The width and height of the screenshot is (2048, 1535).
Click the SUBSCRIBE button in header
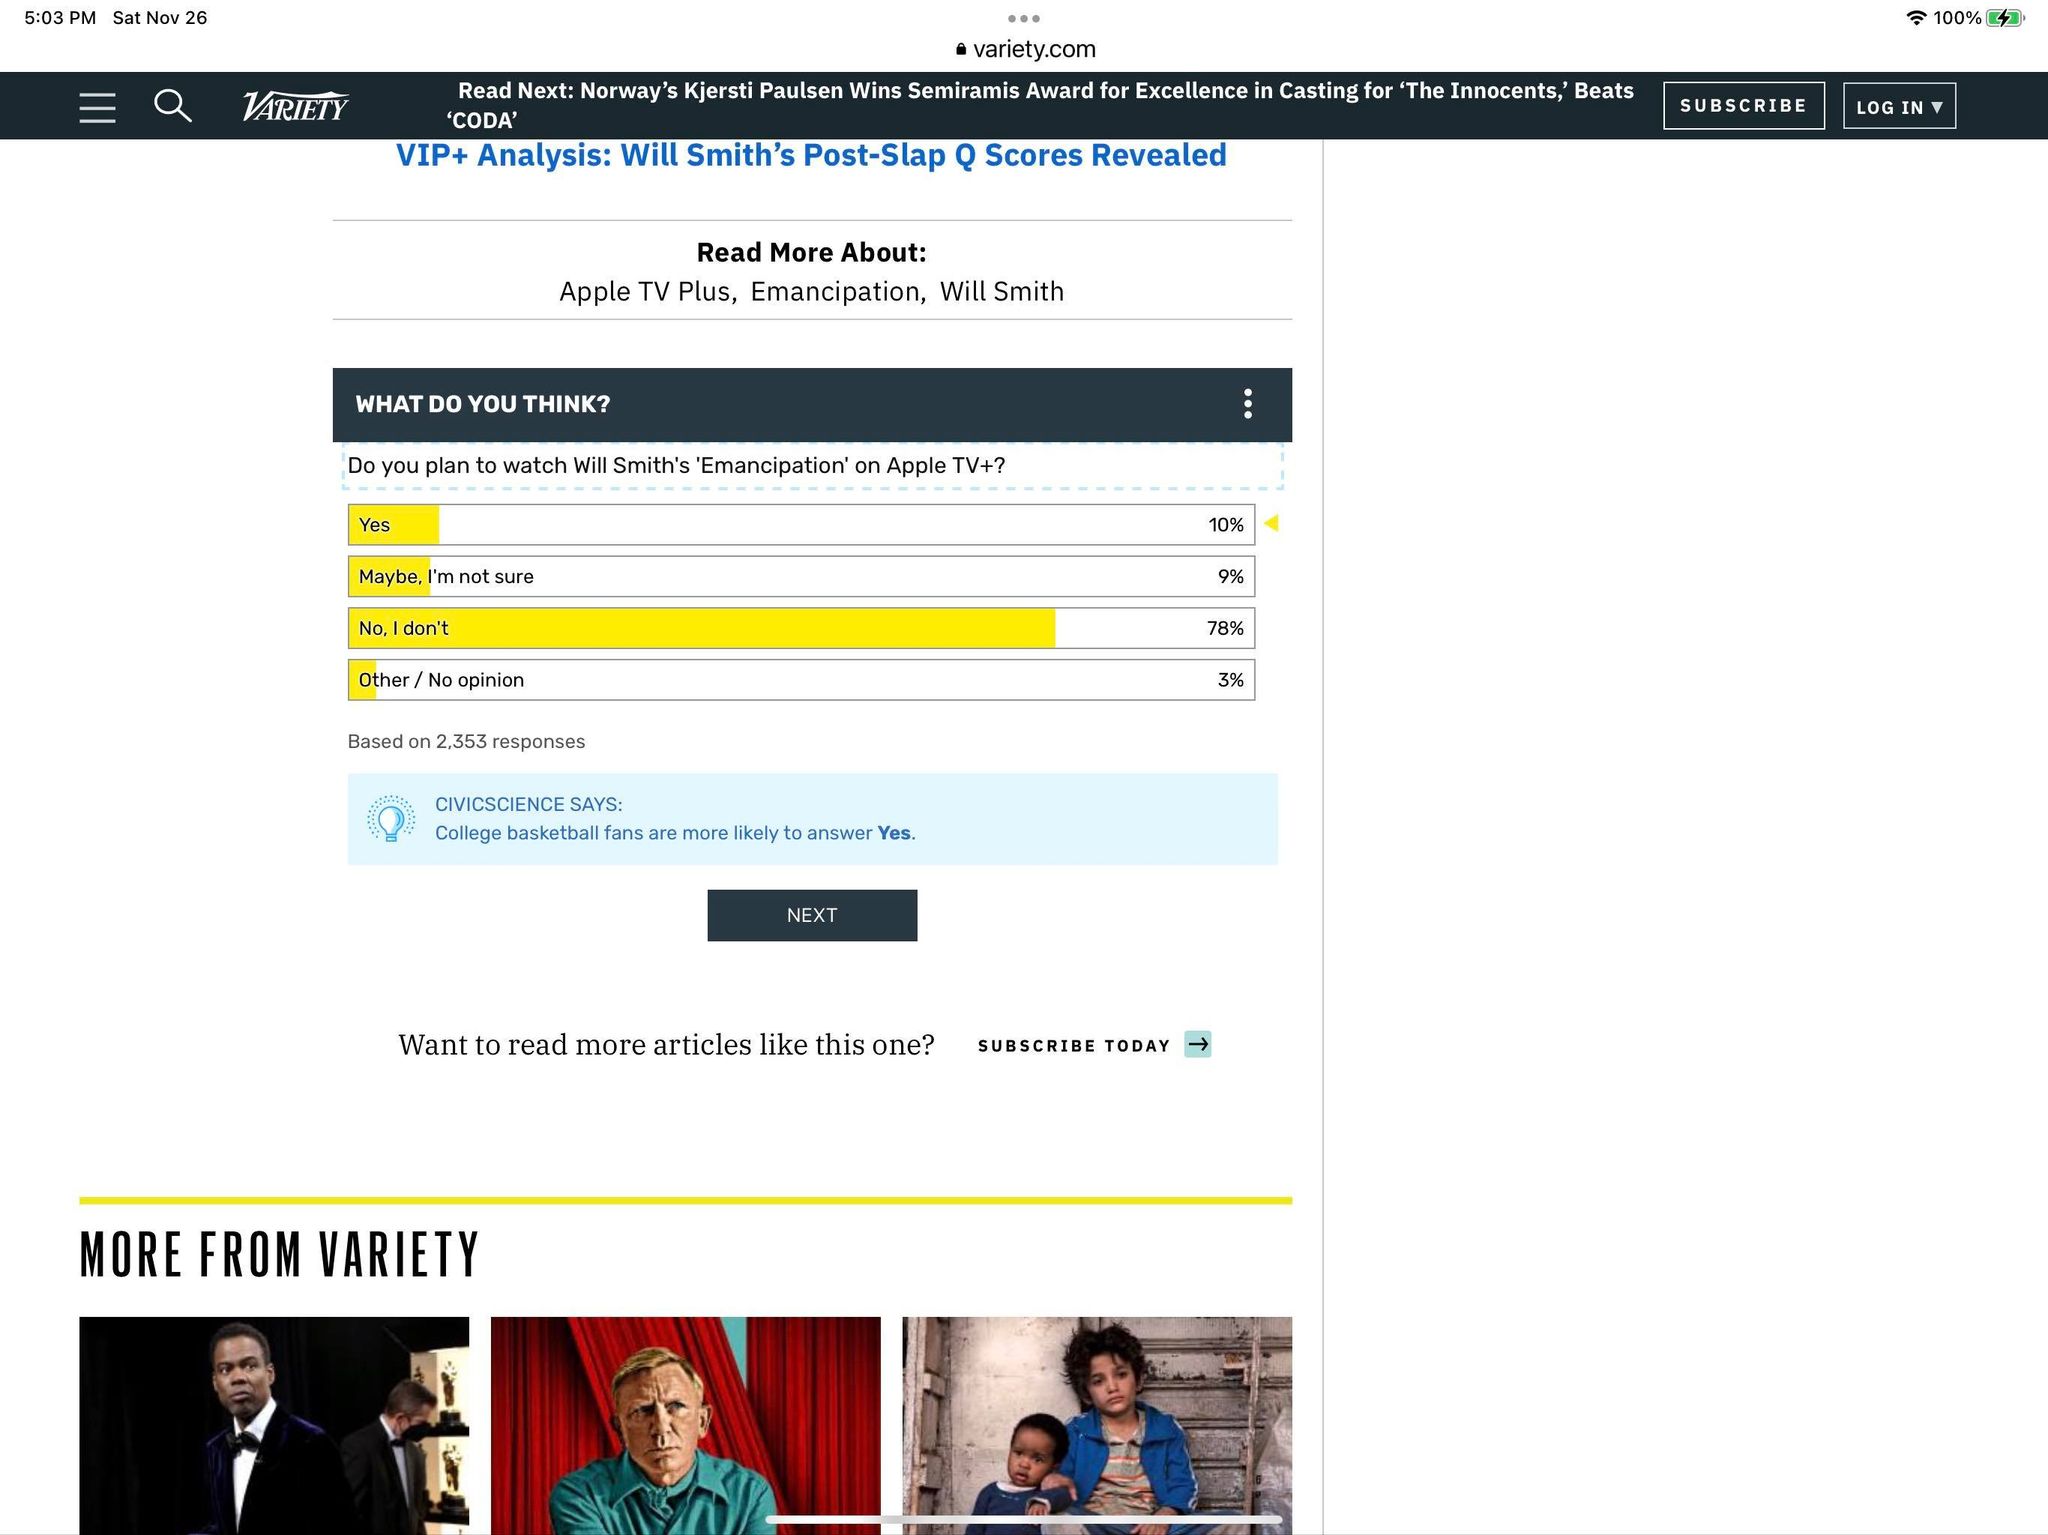pyautogui.click(x=1743, y=105)
